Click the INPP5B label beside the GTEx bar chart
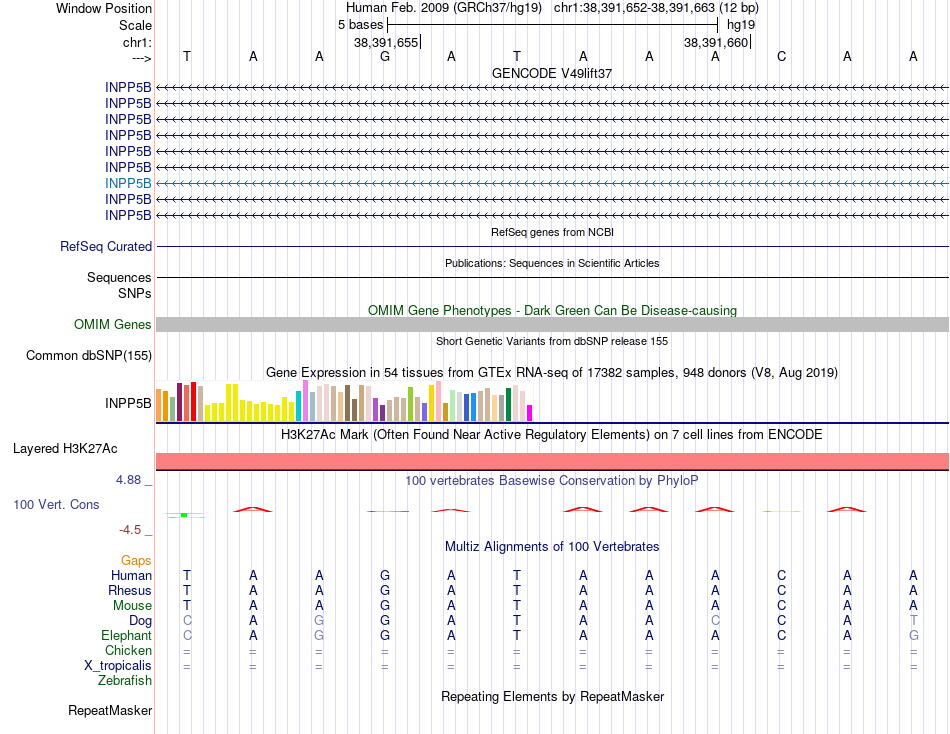This screenshot has width=950, height=734. (x=128, y=403)
